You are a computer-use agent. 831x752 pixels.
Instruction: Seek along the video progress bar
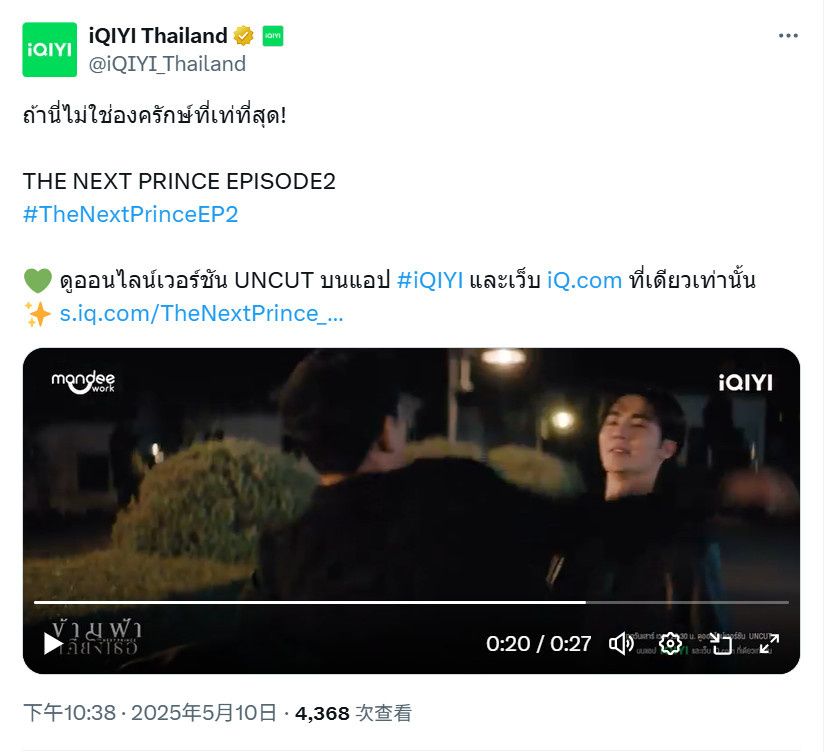point(411,602)
